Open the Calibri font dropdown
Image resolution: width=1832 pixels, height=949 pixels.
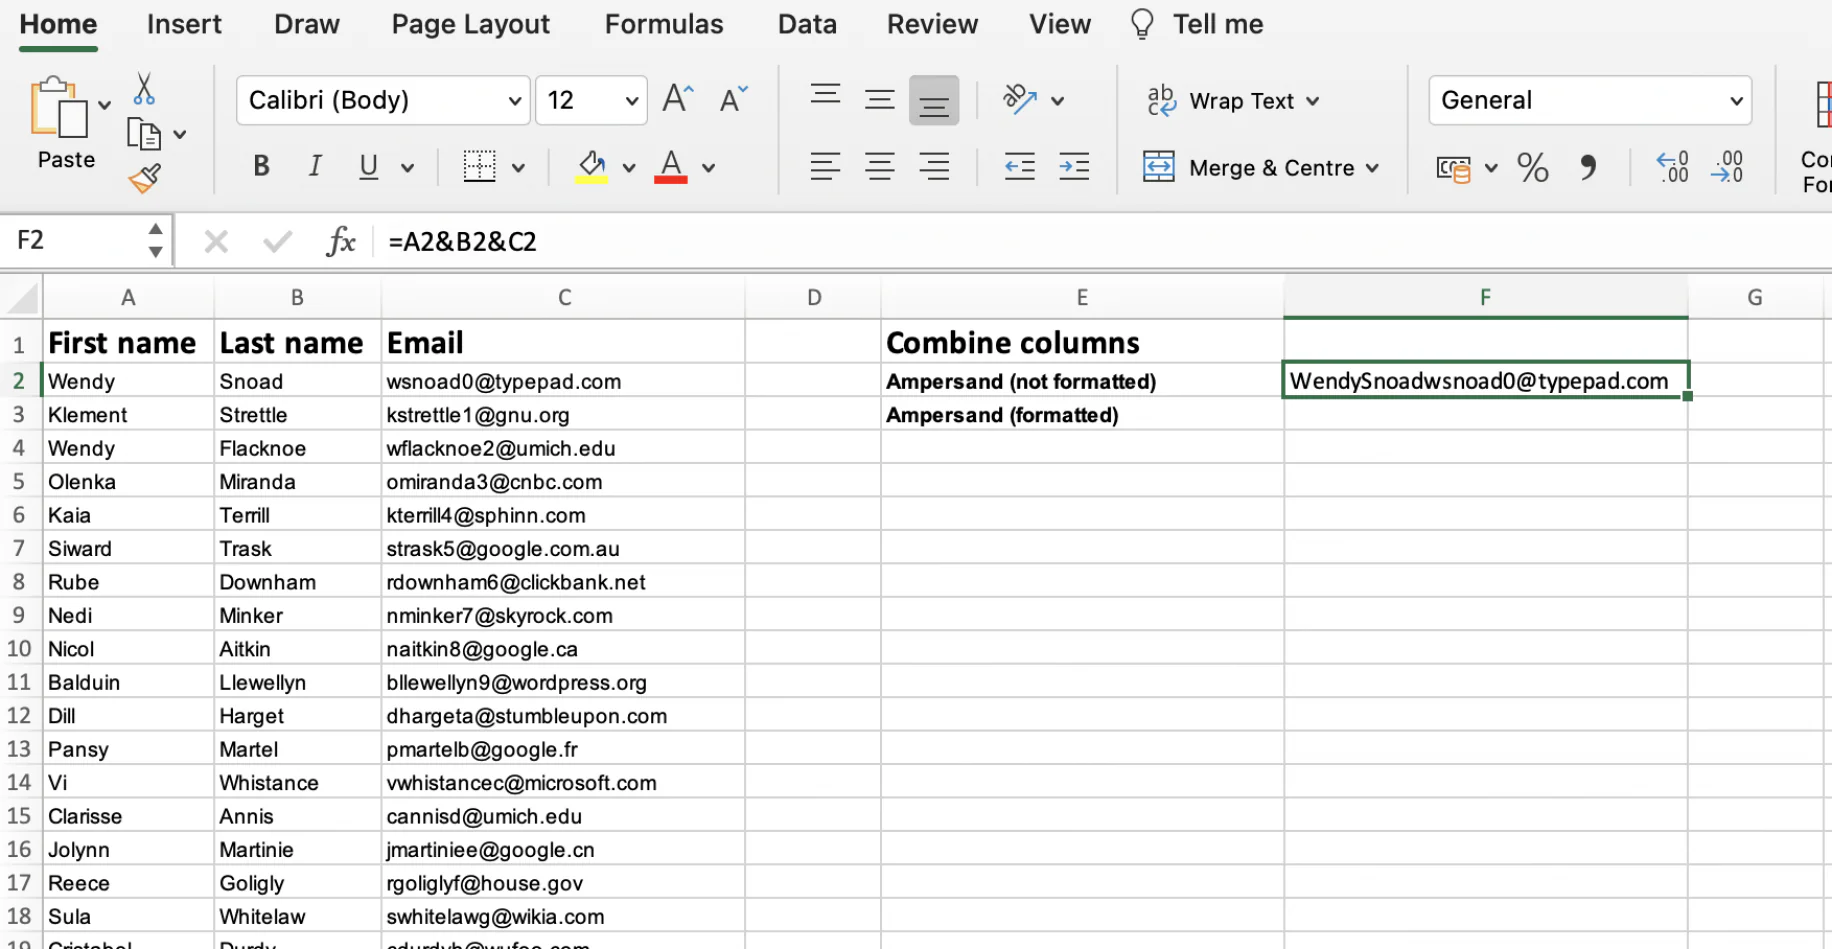tap(513, 100)
